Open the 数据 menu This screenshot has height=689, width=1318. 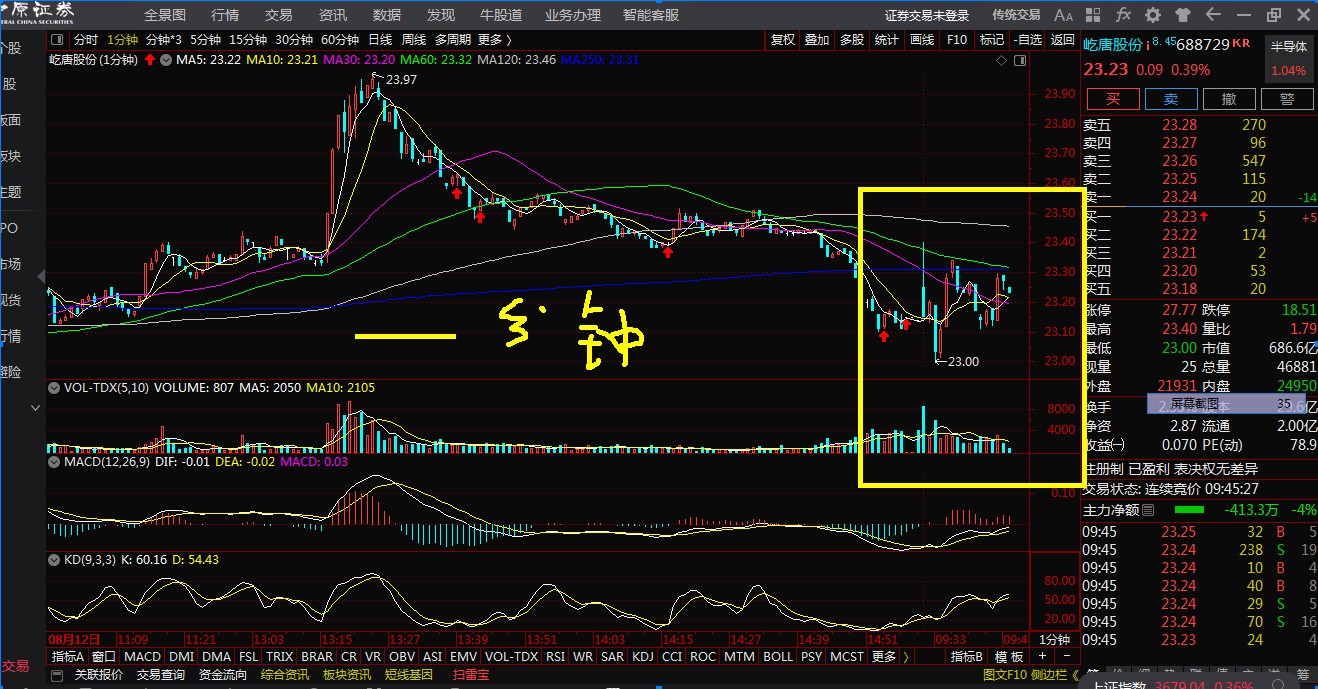coord(387,15)
